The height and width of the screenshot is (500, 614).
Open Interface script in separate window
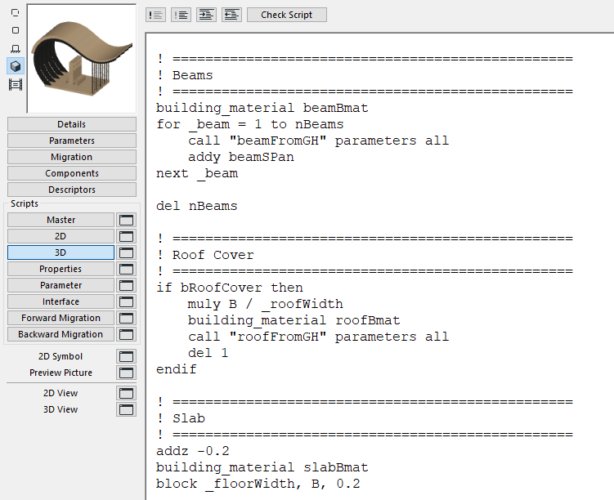[127, 302]
